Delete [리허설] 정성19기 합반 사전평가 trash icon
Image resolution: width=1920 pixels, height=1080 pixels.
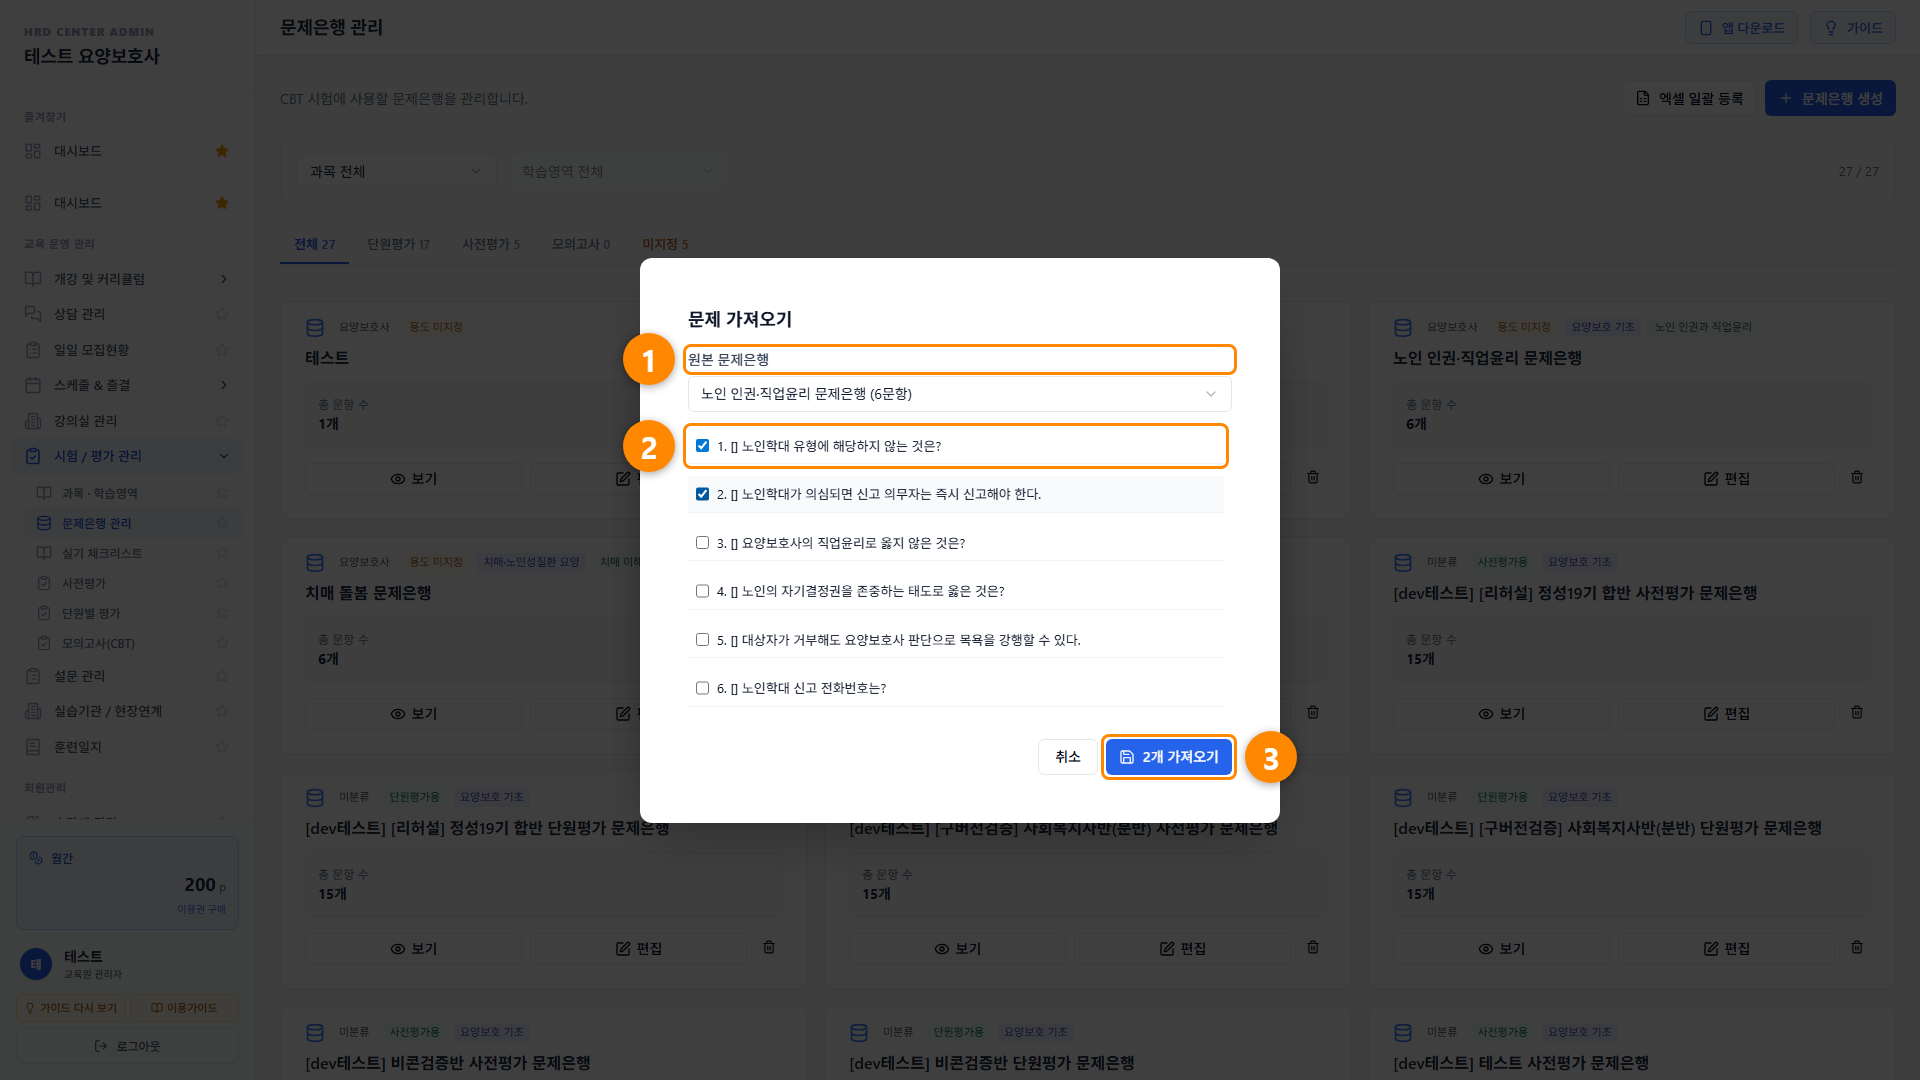tap(1856, 713)
